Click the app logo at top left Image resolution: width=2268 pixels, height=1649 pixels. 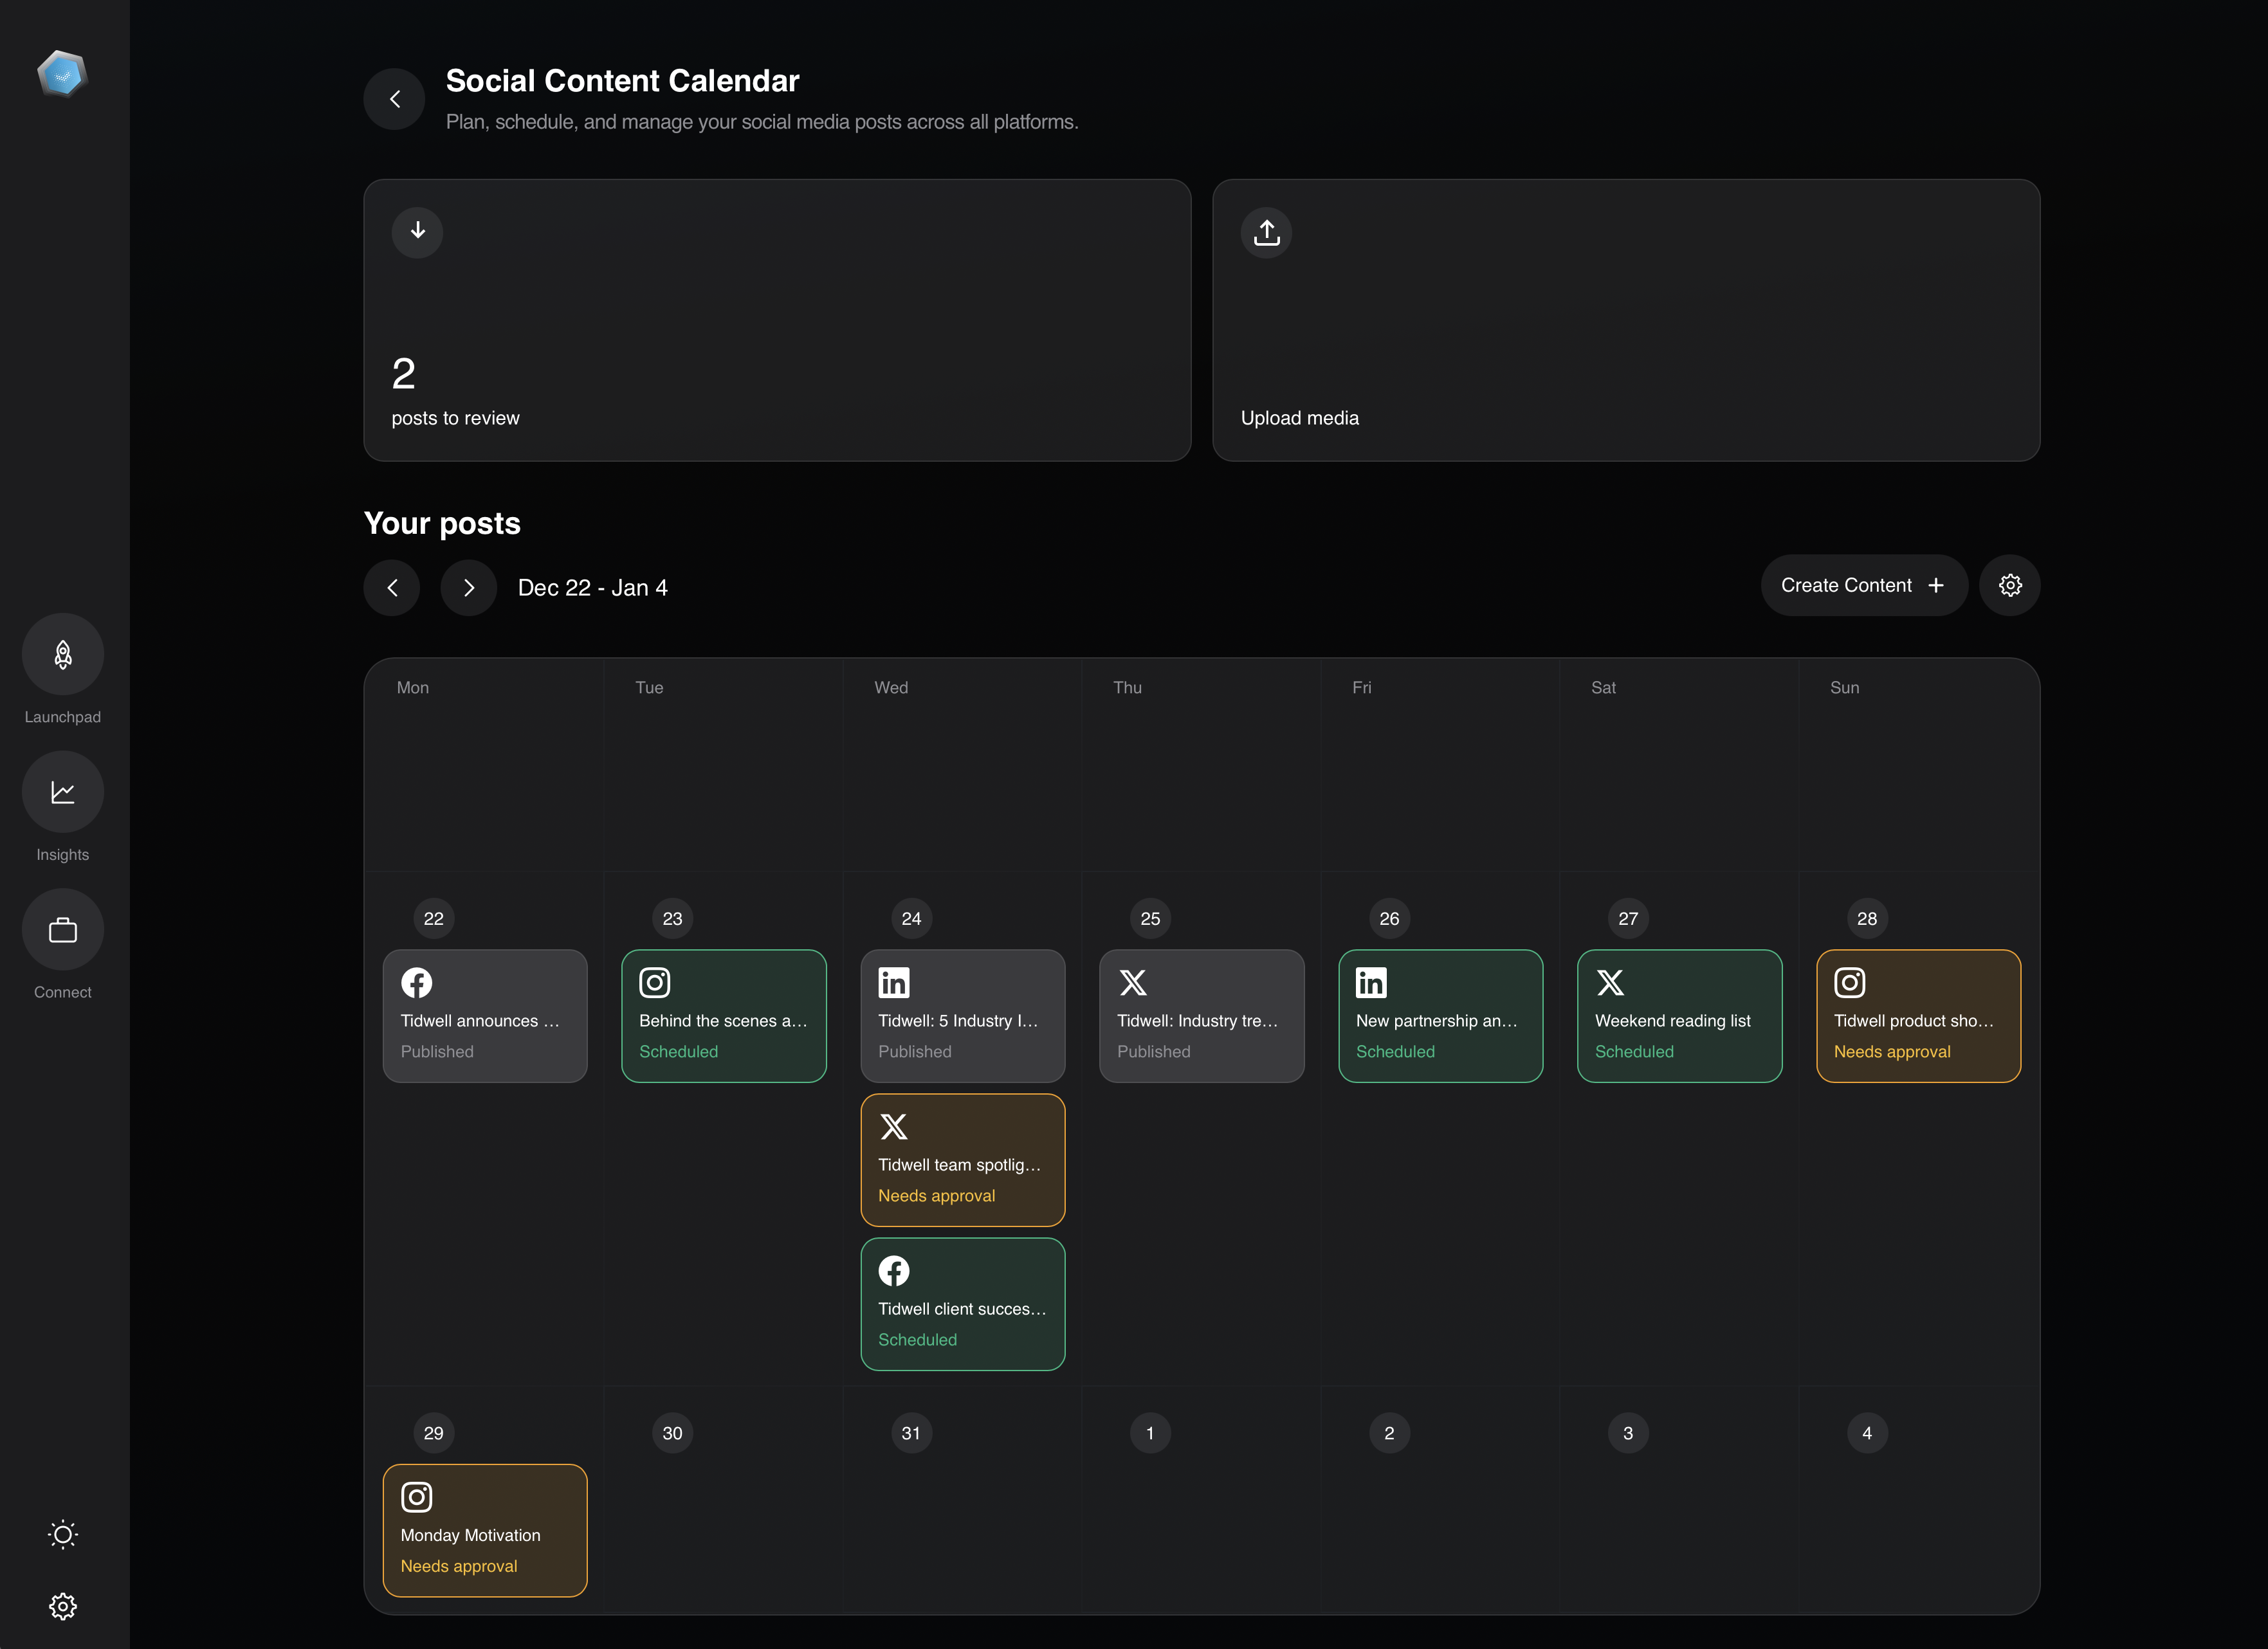click(x=62, y=75)
